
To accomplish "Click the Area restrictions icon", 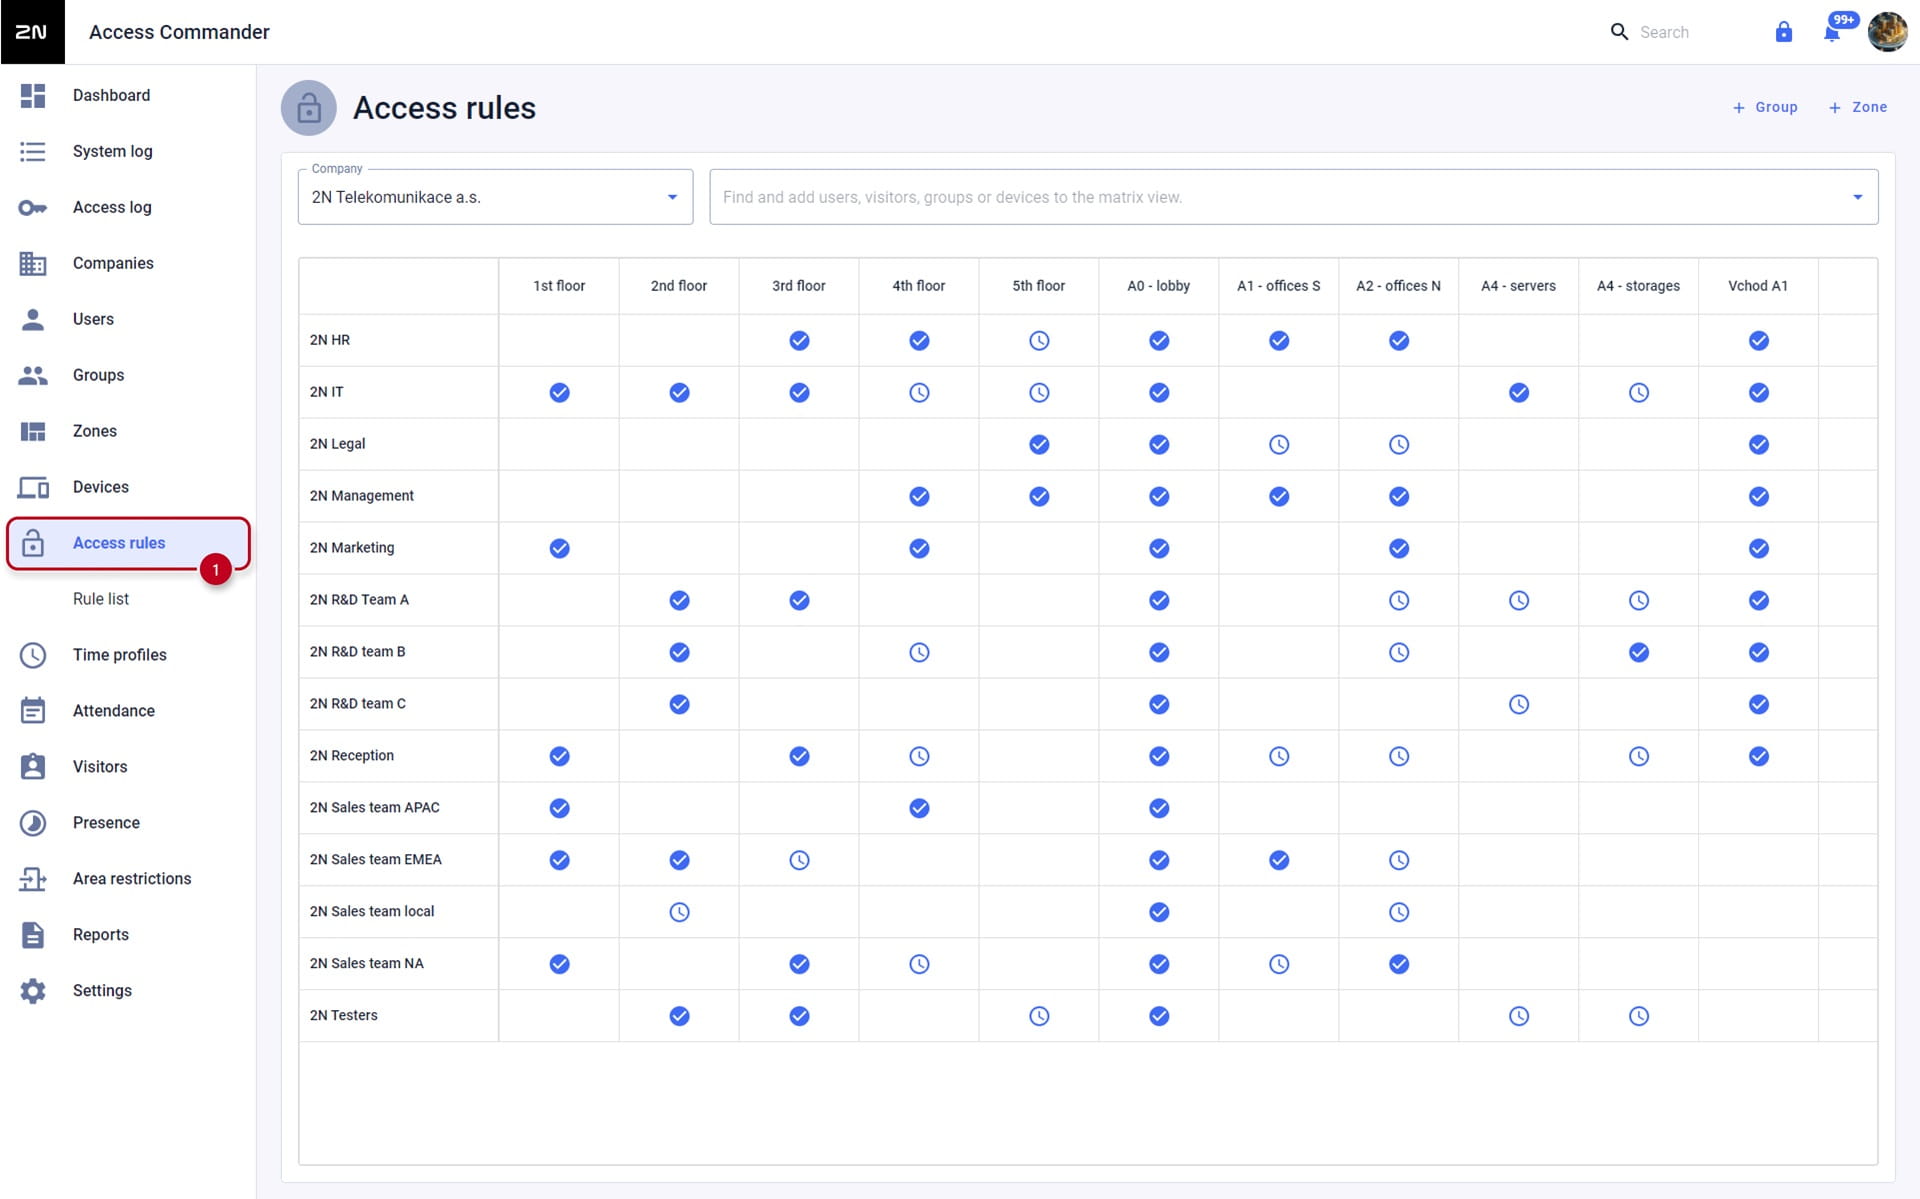I will (33, 879).
